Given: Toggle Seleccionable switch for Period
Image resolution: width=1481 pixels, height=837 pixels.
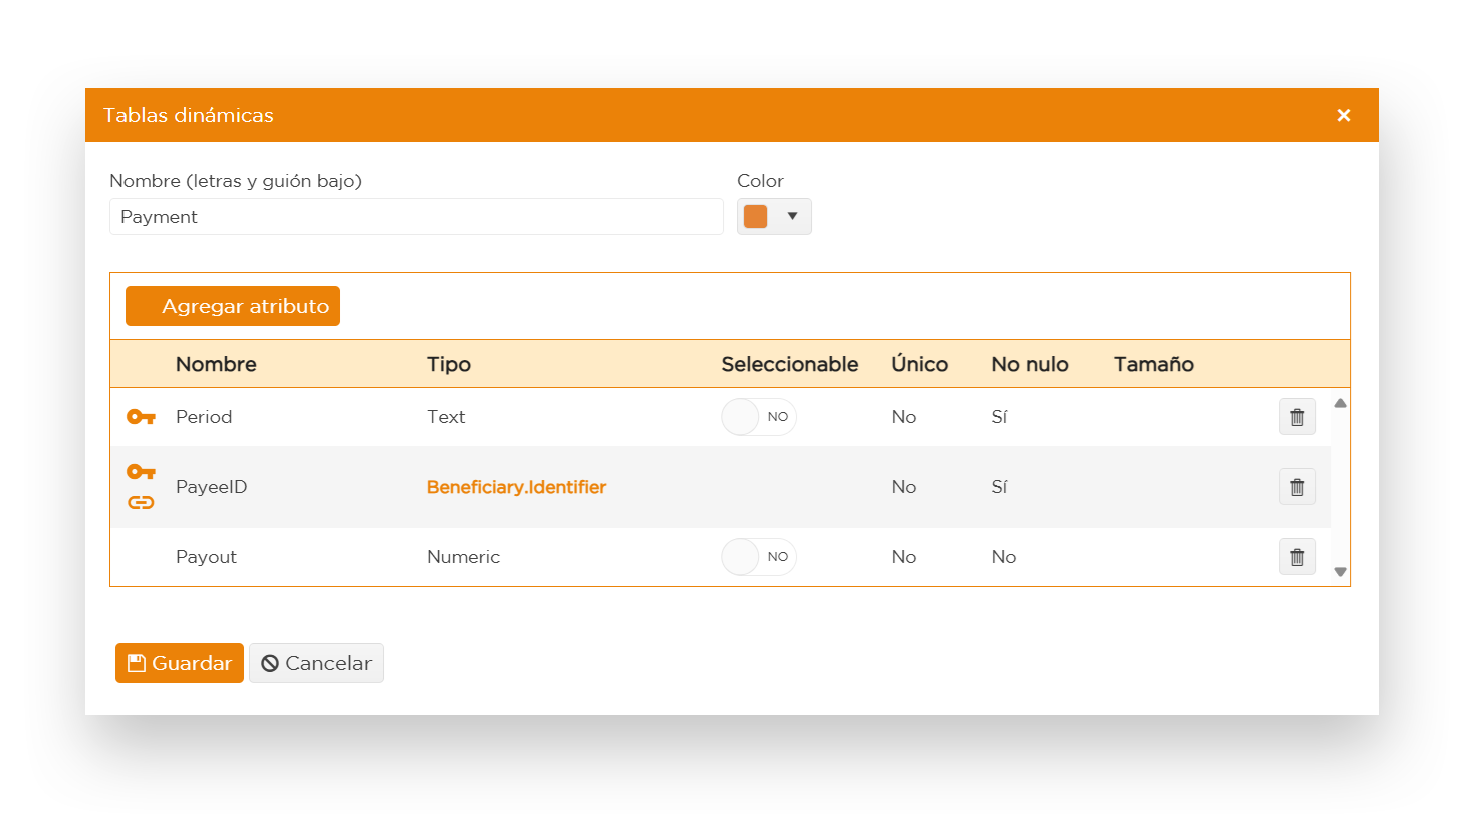Looking at the screenshot, I should click(758, 417).
